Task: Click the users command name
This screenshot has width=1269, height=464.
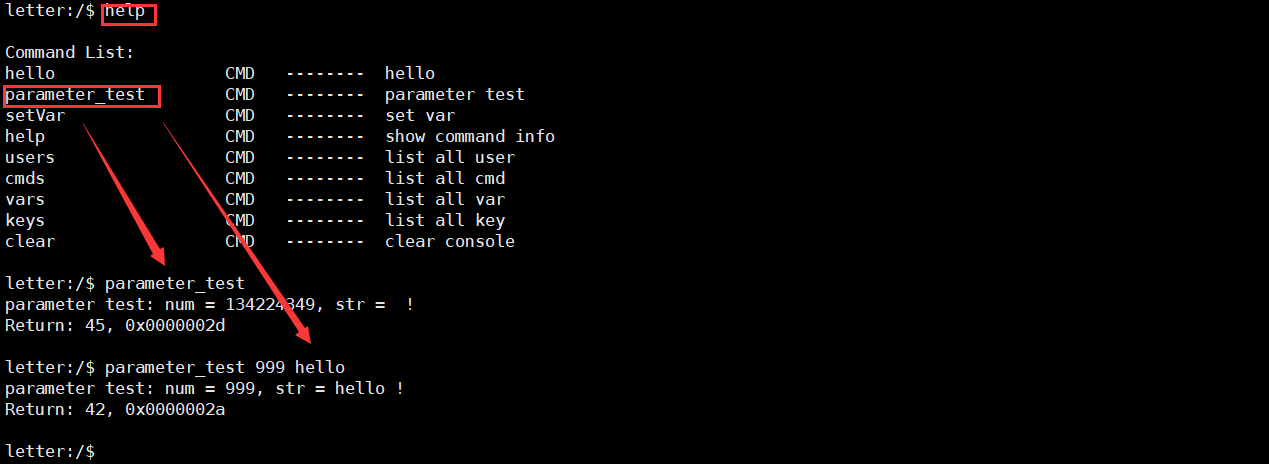Action: (x=30, y=157)
